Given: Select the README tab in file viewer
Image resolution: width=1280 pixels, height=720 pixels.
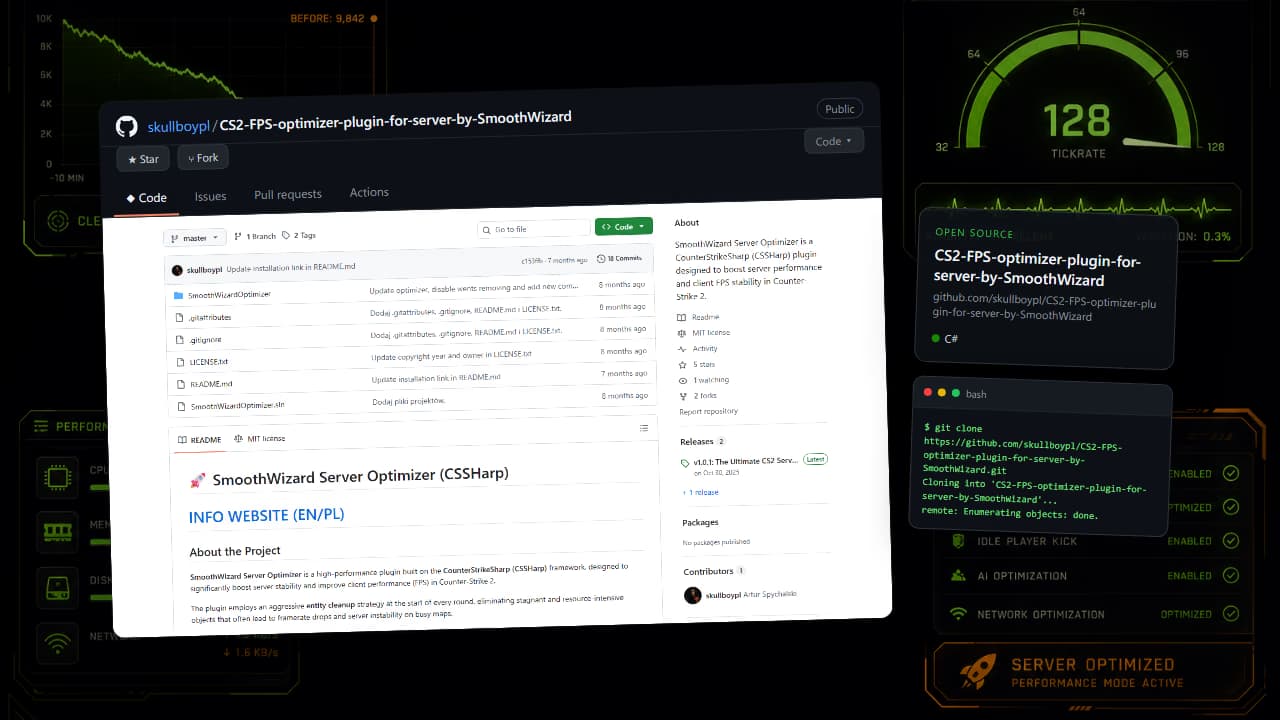Looking at the screenshot, I should [199, 440].
